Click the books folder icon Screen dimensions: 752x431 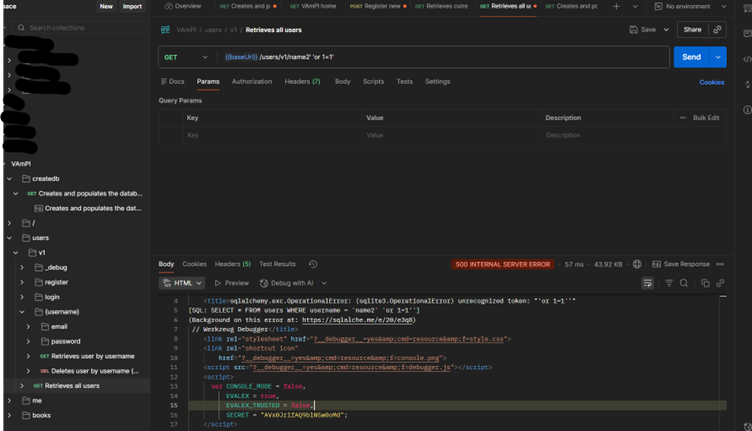[x=26, y=416]
